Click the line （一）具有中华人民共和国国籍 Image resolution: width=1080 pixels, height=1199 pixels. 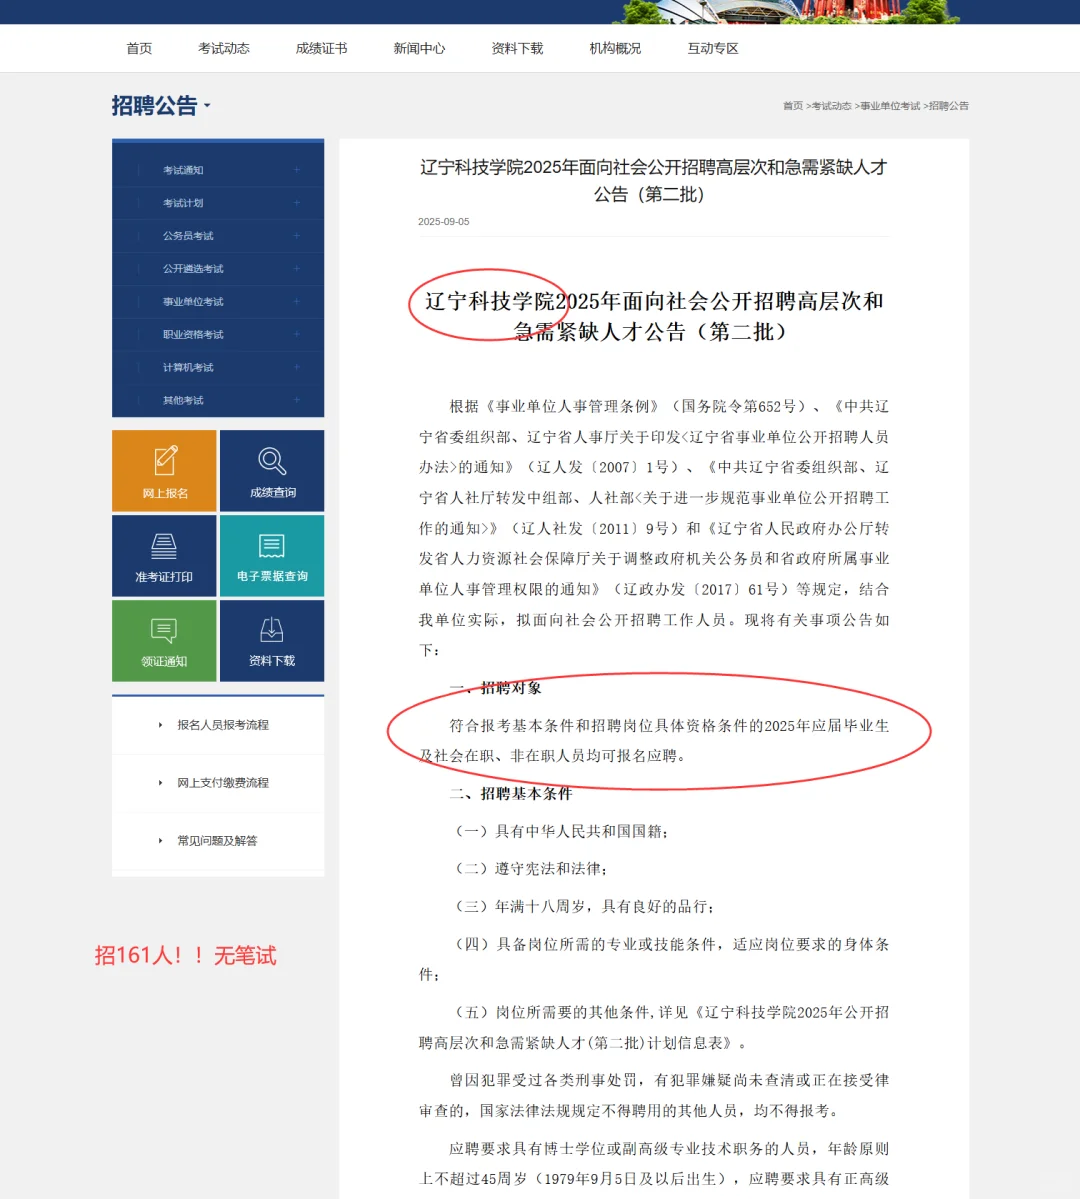pos(561,831)
